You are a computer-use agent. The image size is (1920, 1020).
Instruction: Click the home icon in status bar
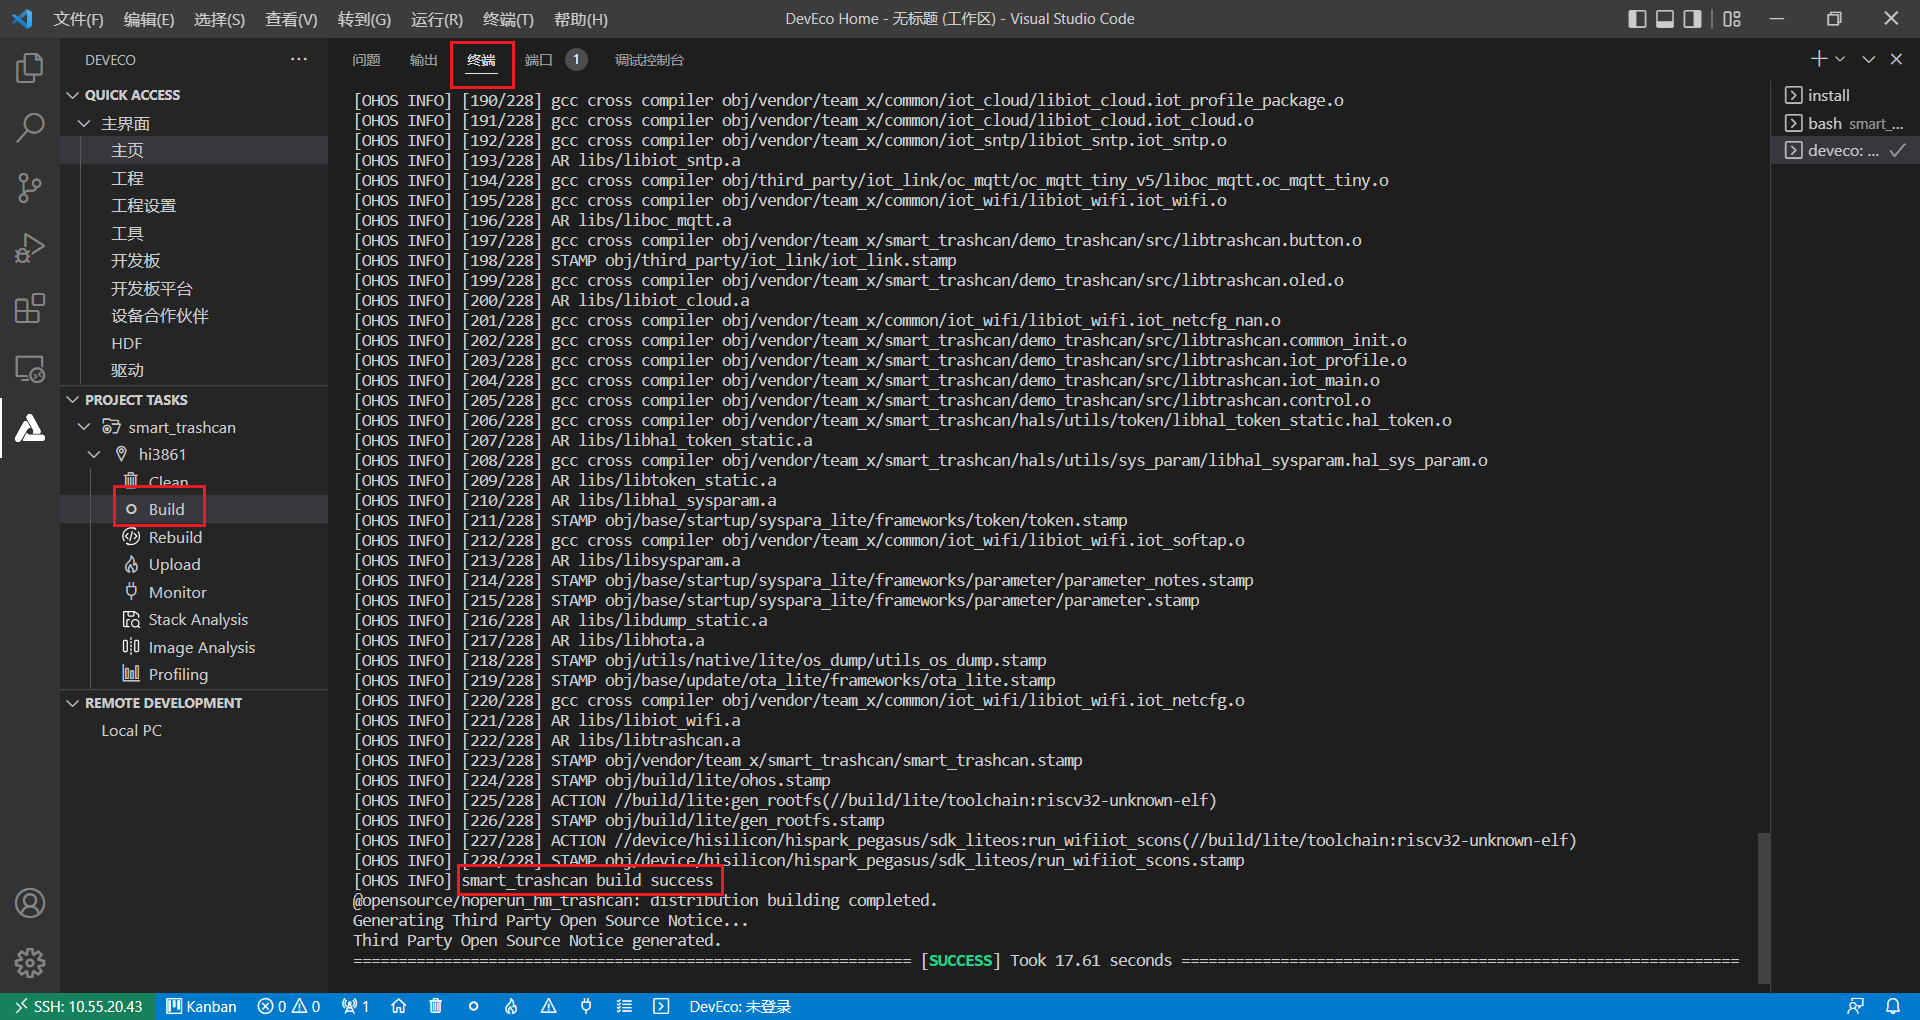(x=398, y=1006)
